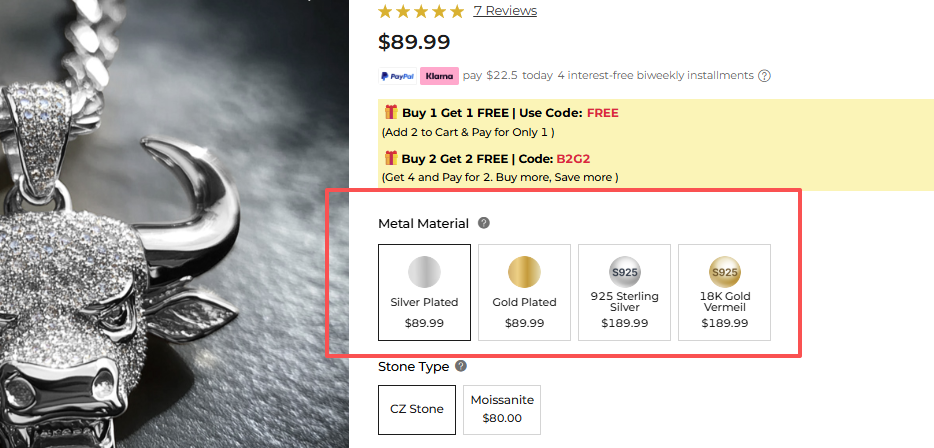Open the 7 Reviews link
This screenshot has height=448, width=934.
pos(505,11)
